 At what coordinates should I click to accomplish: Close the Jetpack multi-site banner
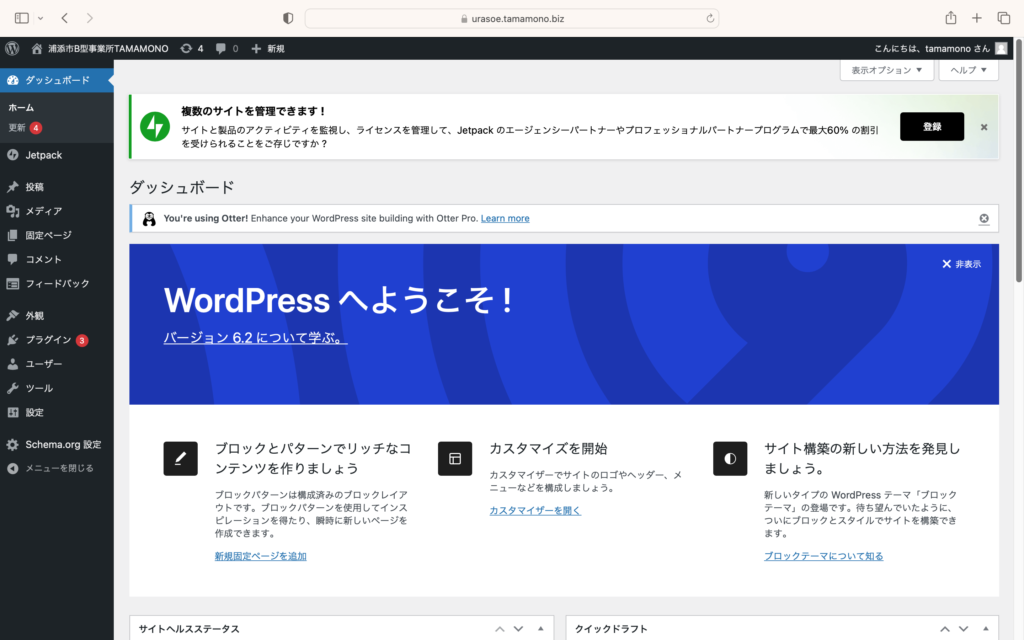[x=983, y=127]
